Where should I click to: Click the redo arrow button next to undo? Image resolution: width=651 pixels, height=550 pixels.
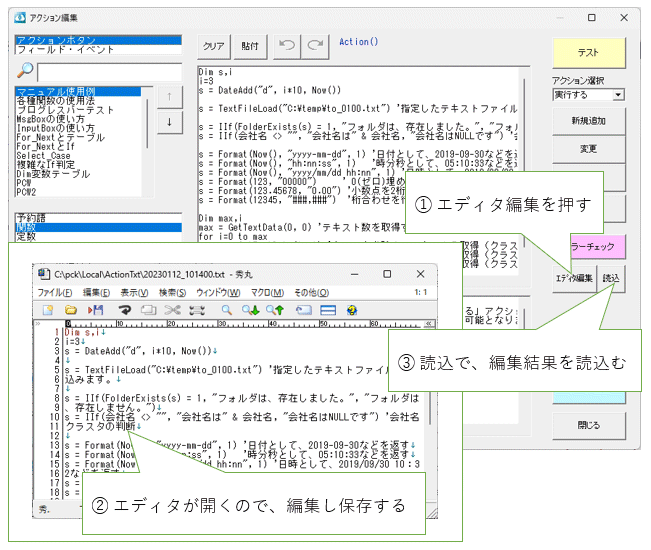(316, 46)
